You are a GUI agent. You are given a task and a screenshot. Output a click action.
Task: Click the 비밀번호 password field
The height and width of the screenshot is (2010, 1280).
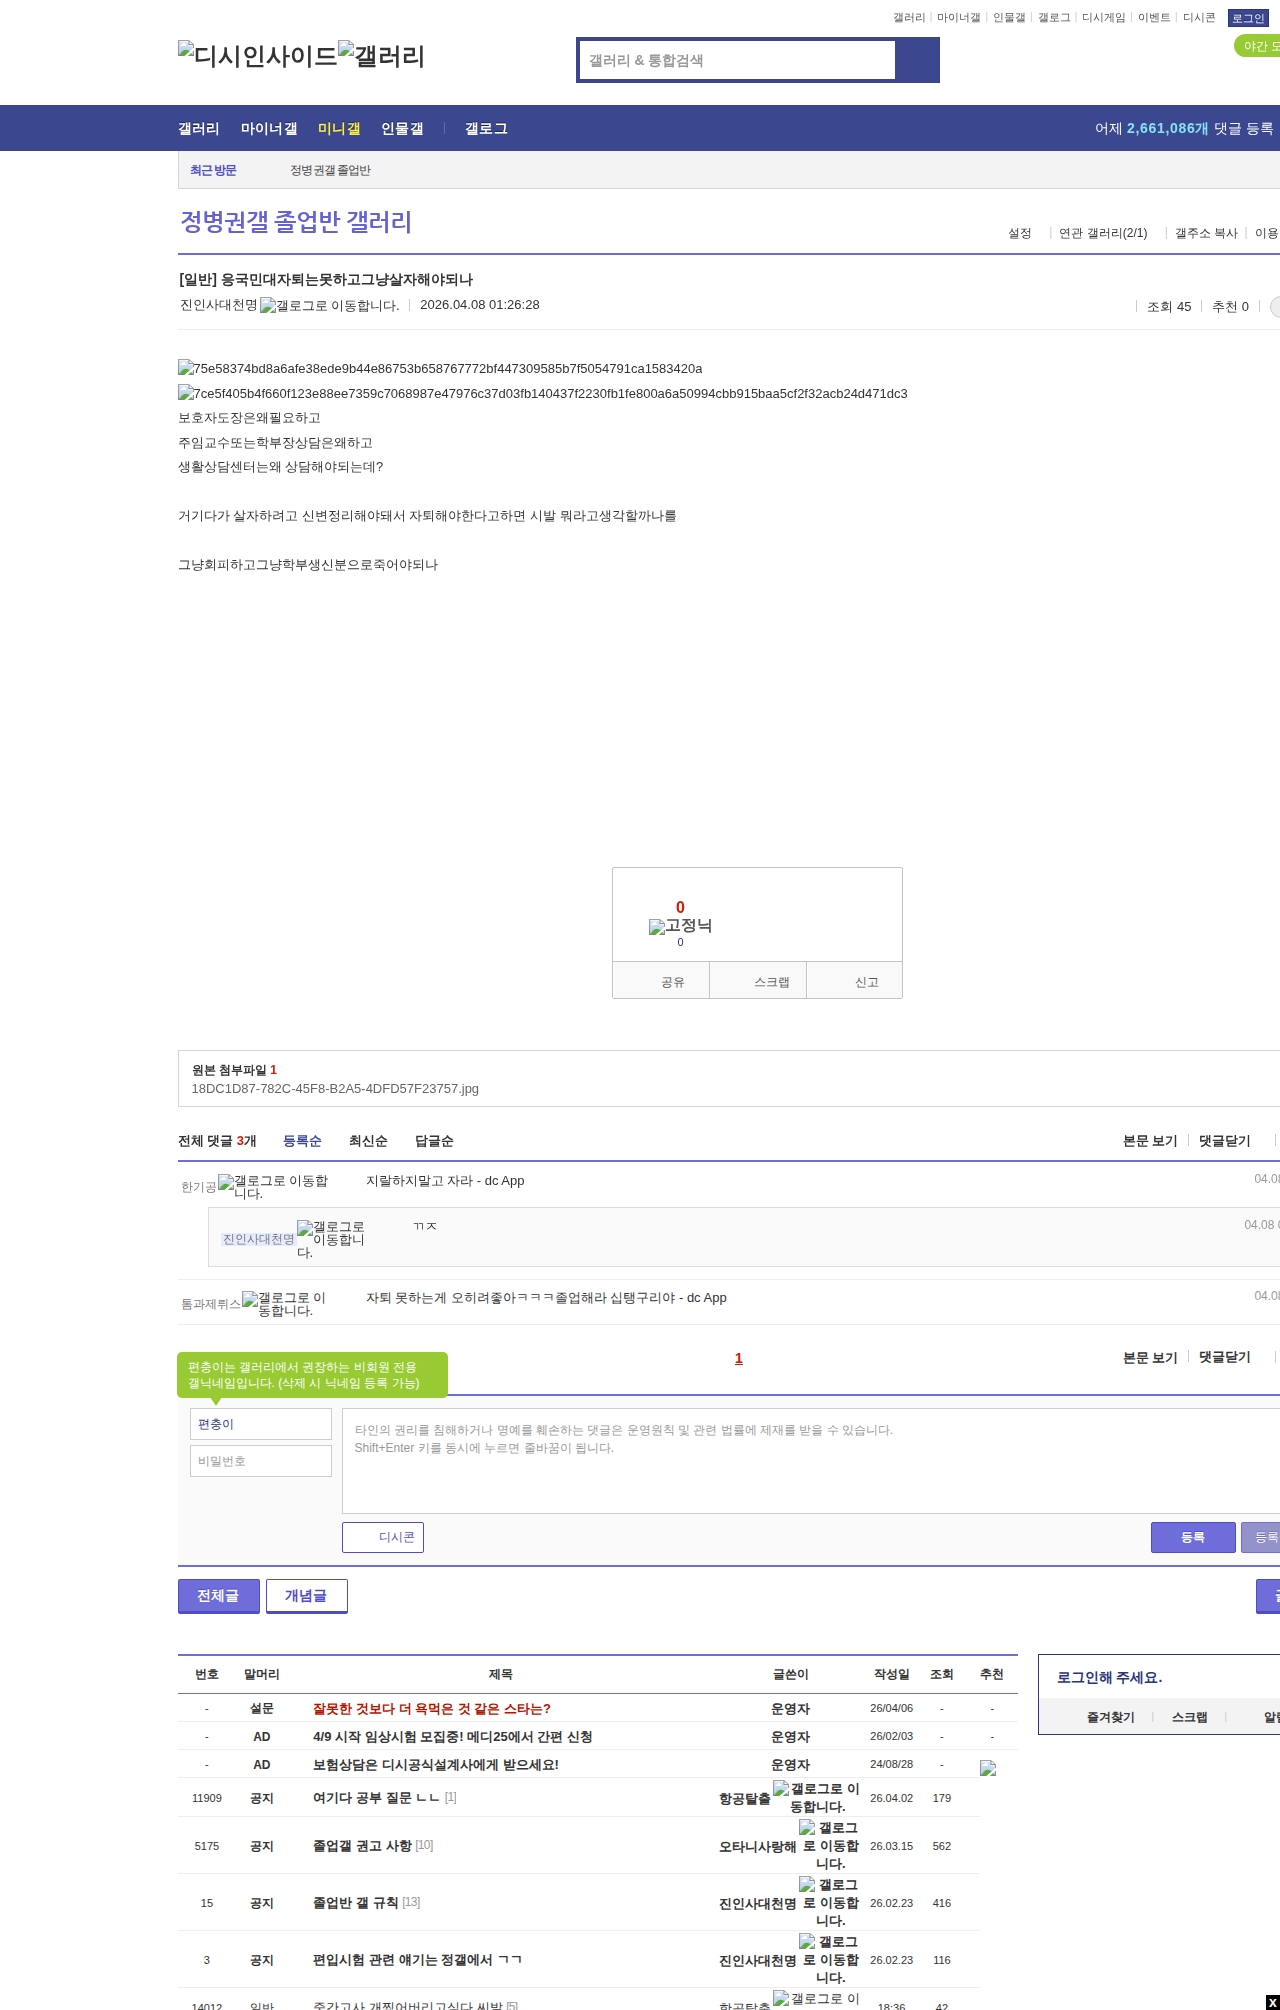[261, 1461]
